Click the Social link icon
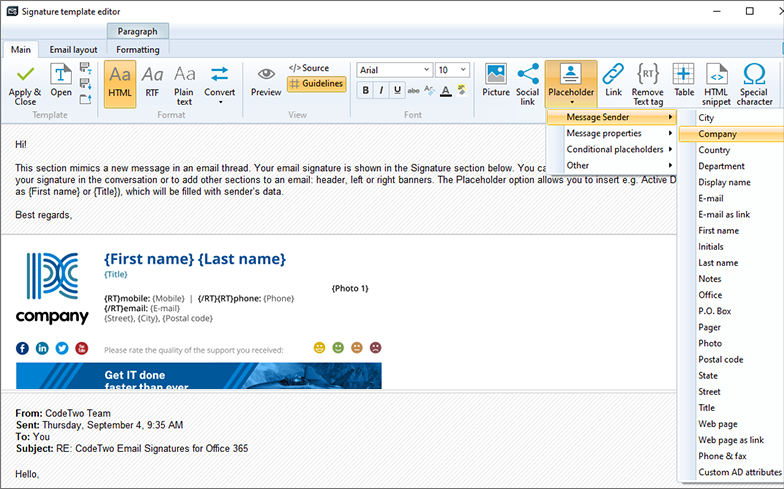Viewport: 784px width, 489px height. point(528,74)
